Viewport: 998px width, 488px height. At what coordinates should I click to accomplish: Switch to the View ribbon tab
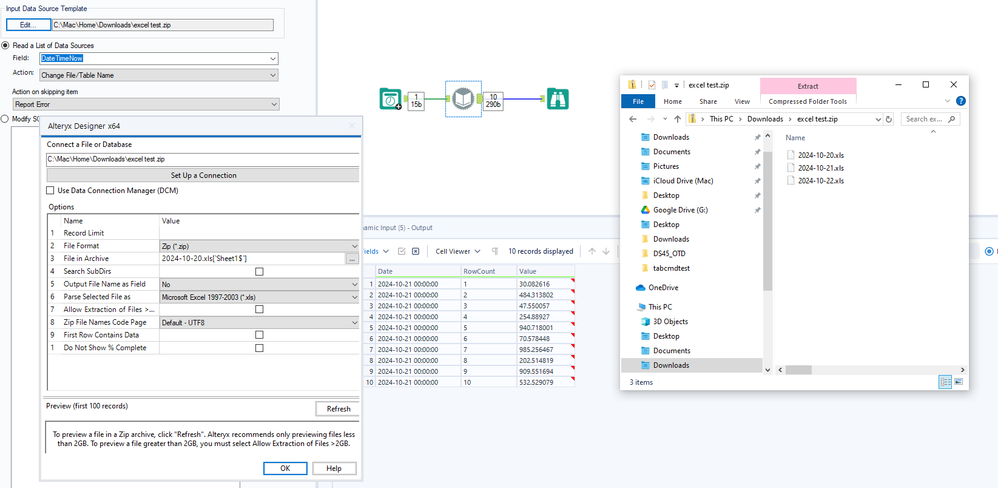(x=742, y=101)
